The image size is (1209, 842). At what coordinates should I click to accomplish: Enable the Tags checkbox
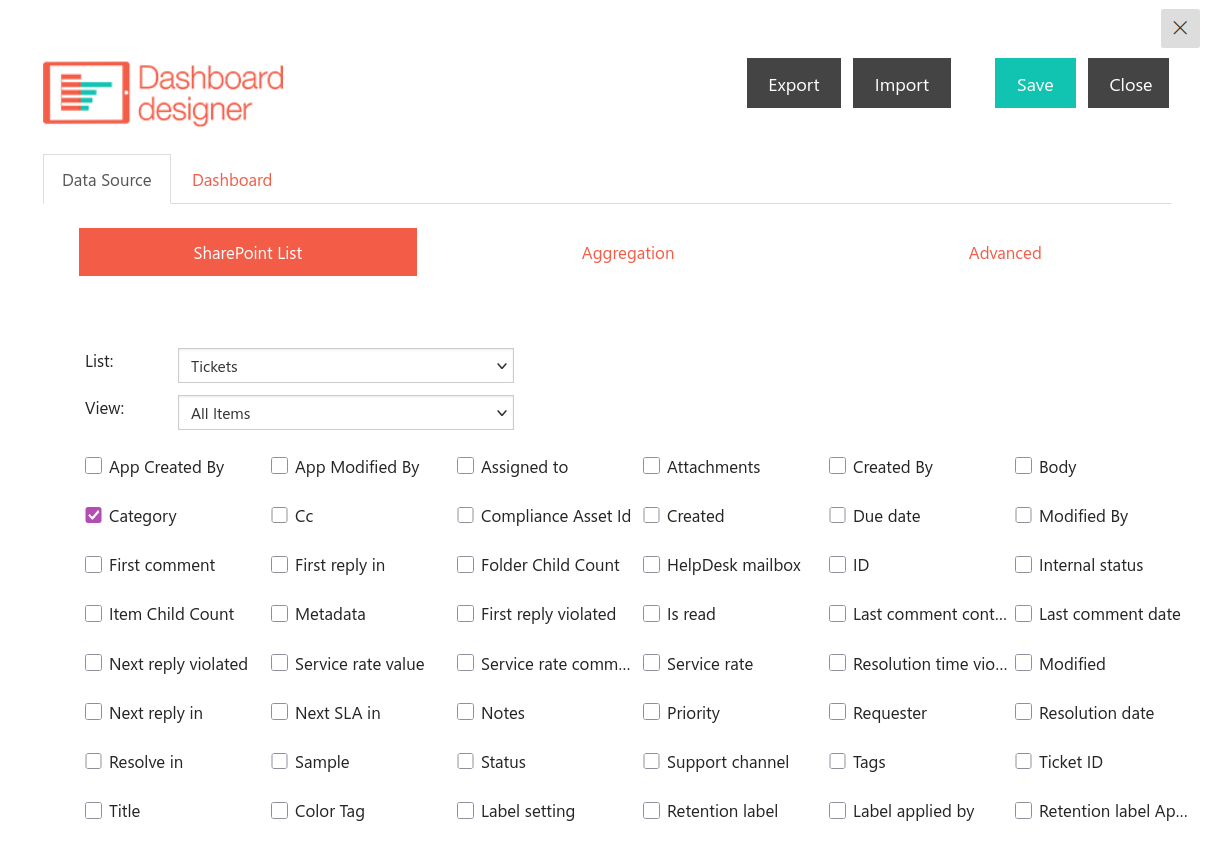coord(837,760)
